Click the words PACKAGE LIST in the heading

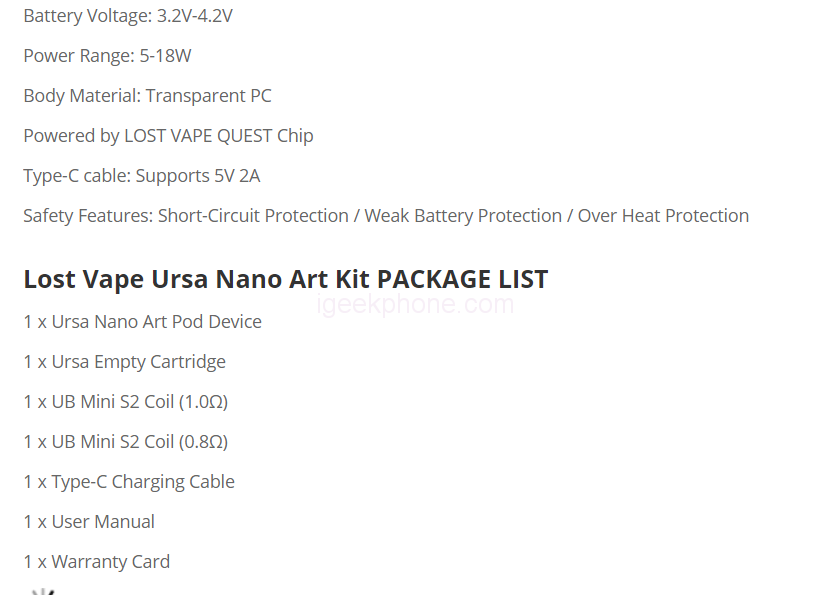pyautogui.click(x=462, y=279)
